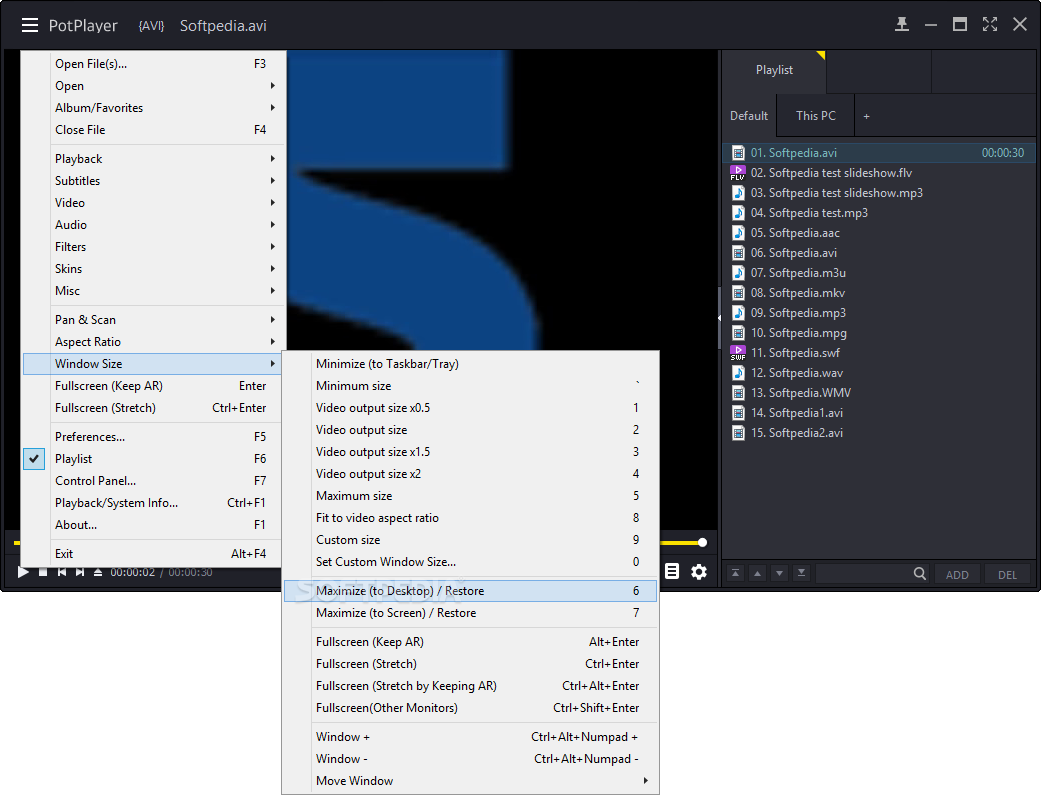Select 10. Softpedia.mpg in playlist
The width and height of the screenshot is (1041, 795).
click(879, 333)
